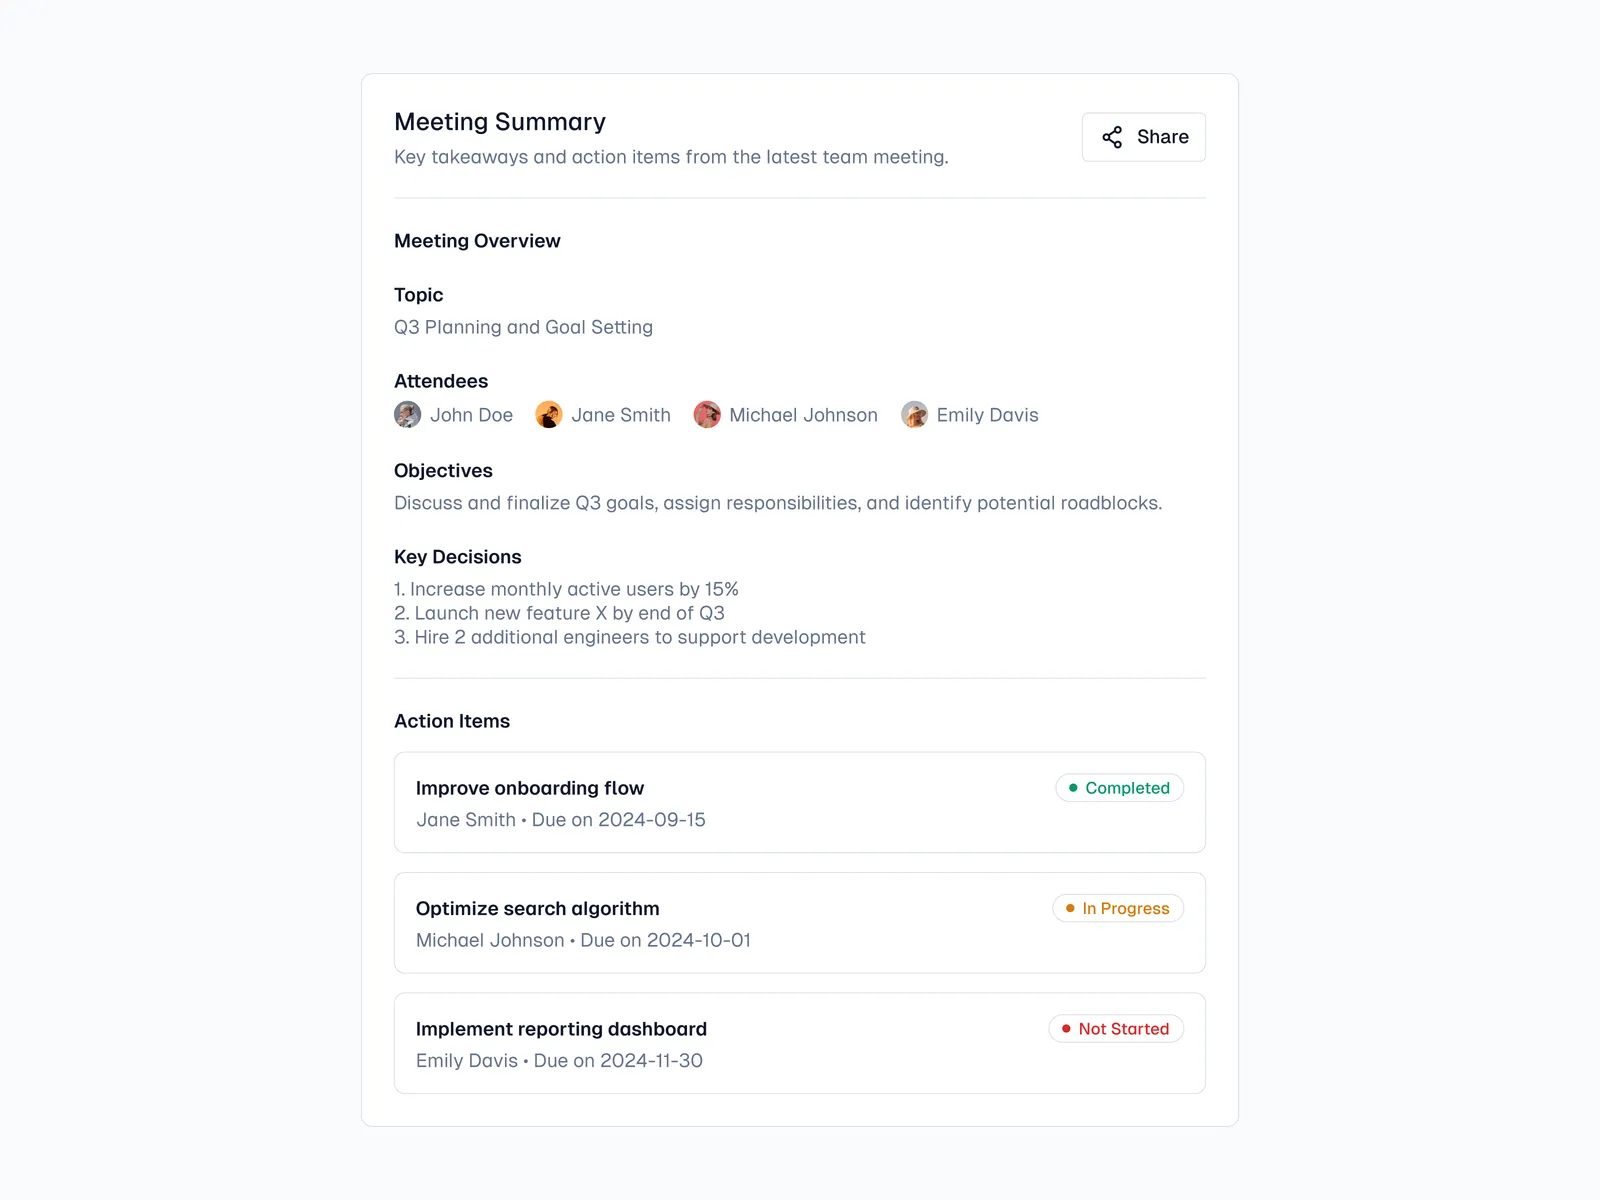Click the Michael Johnson attendee name
The height and width of the screenshot is (1200, 1600).
[803, 415]
